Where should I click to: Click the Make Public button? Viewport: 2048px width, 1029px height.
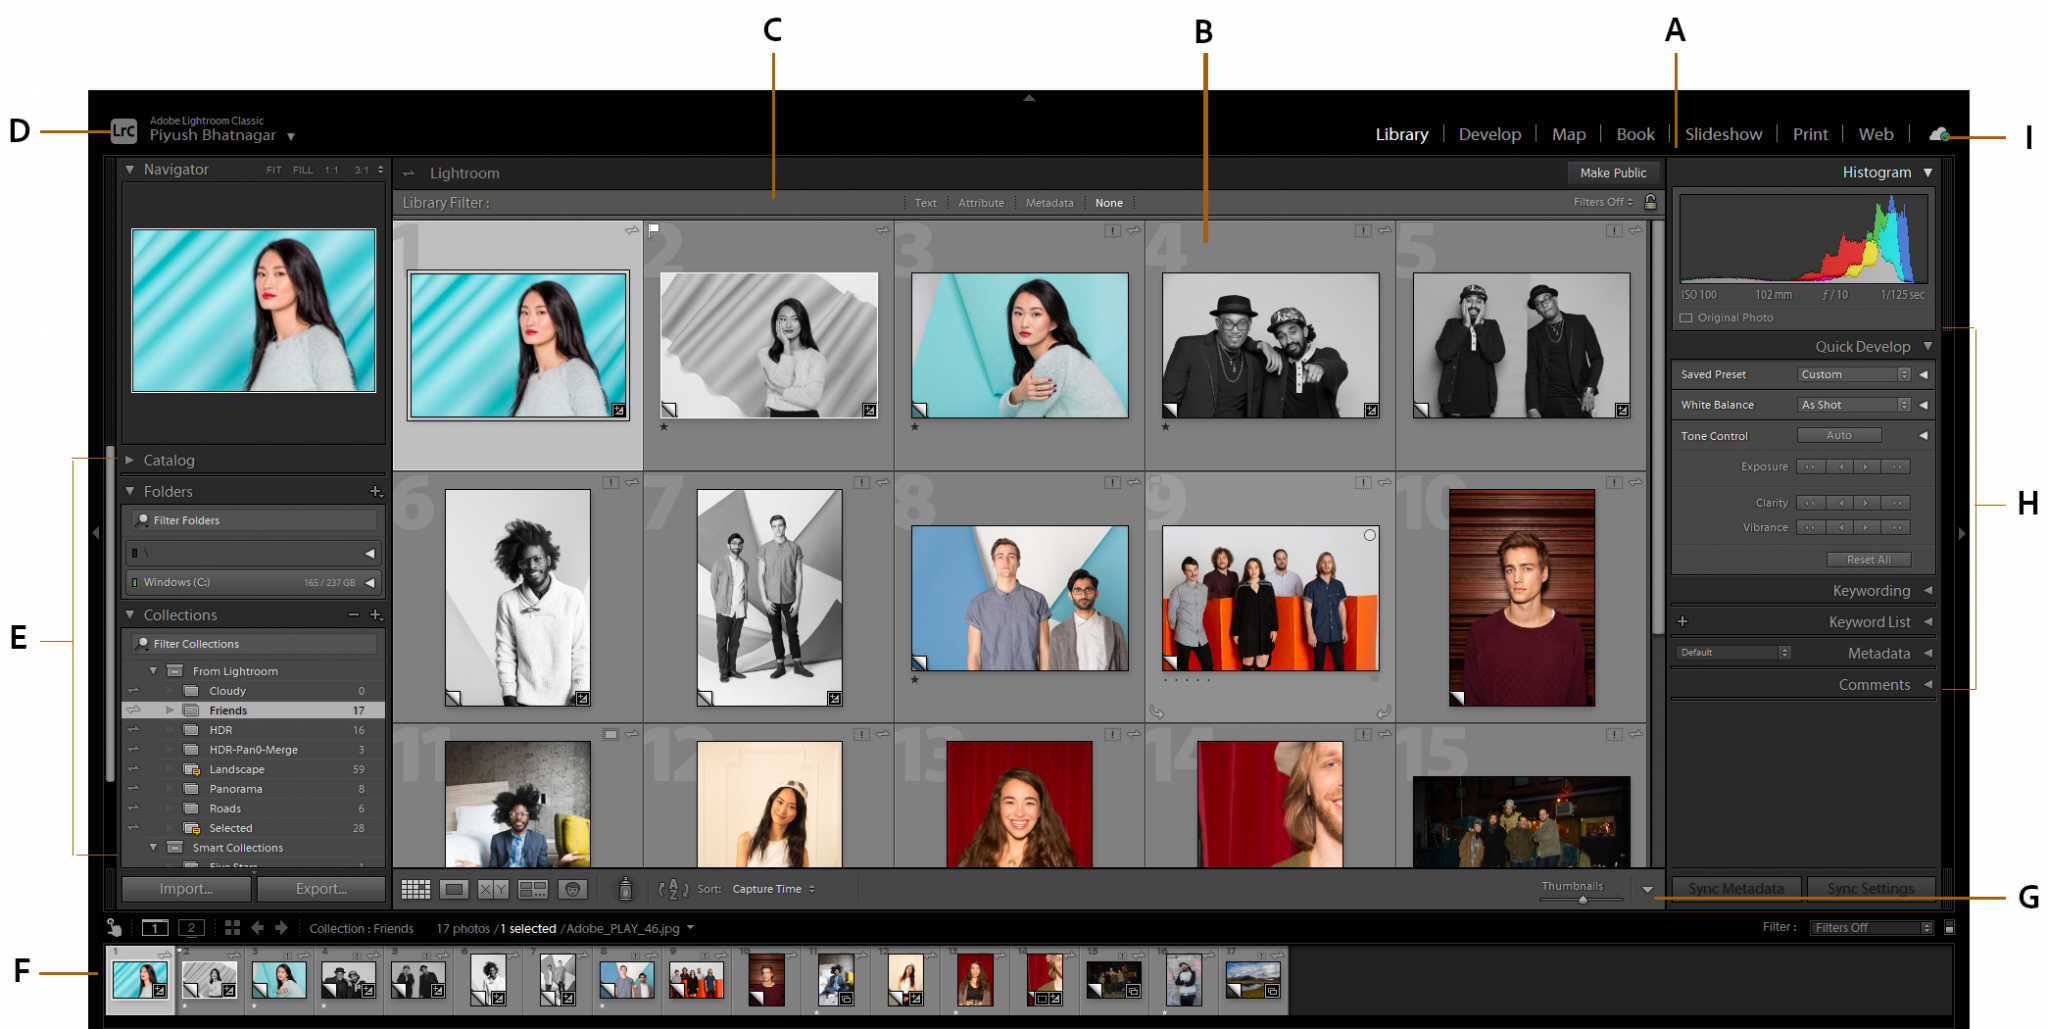pos(1613,172)
